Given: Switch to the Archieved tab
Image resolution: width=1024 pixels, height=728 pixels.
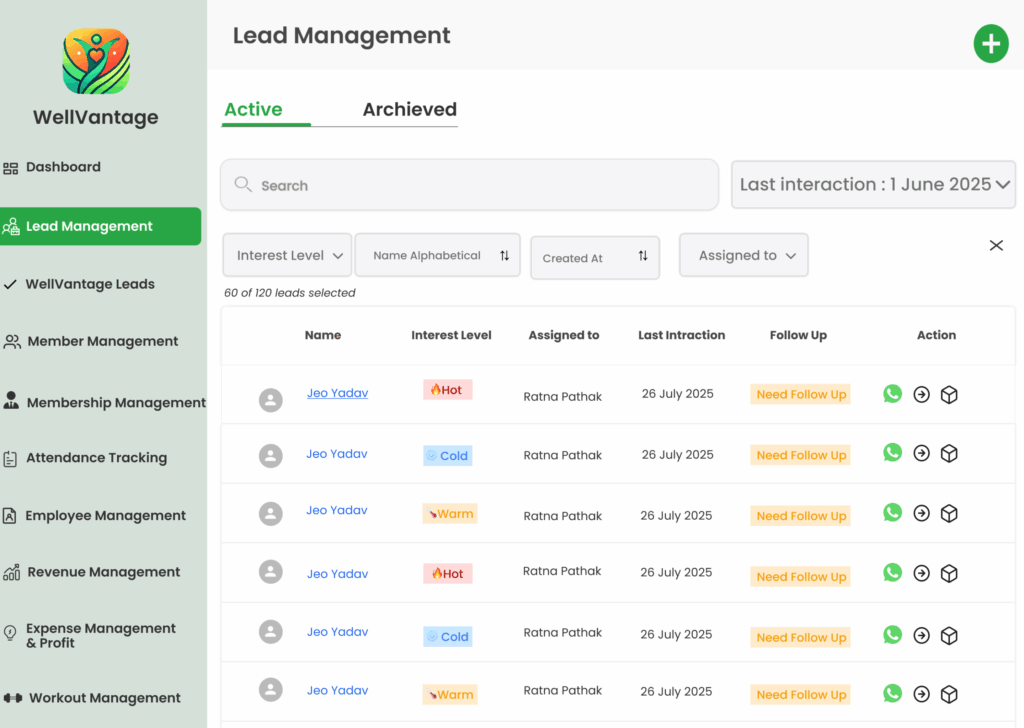Looking at the screenshot, I should click(x=409, y=110).
